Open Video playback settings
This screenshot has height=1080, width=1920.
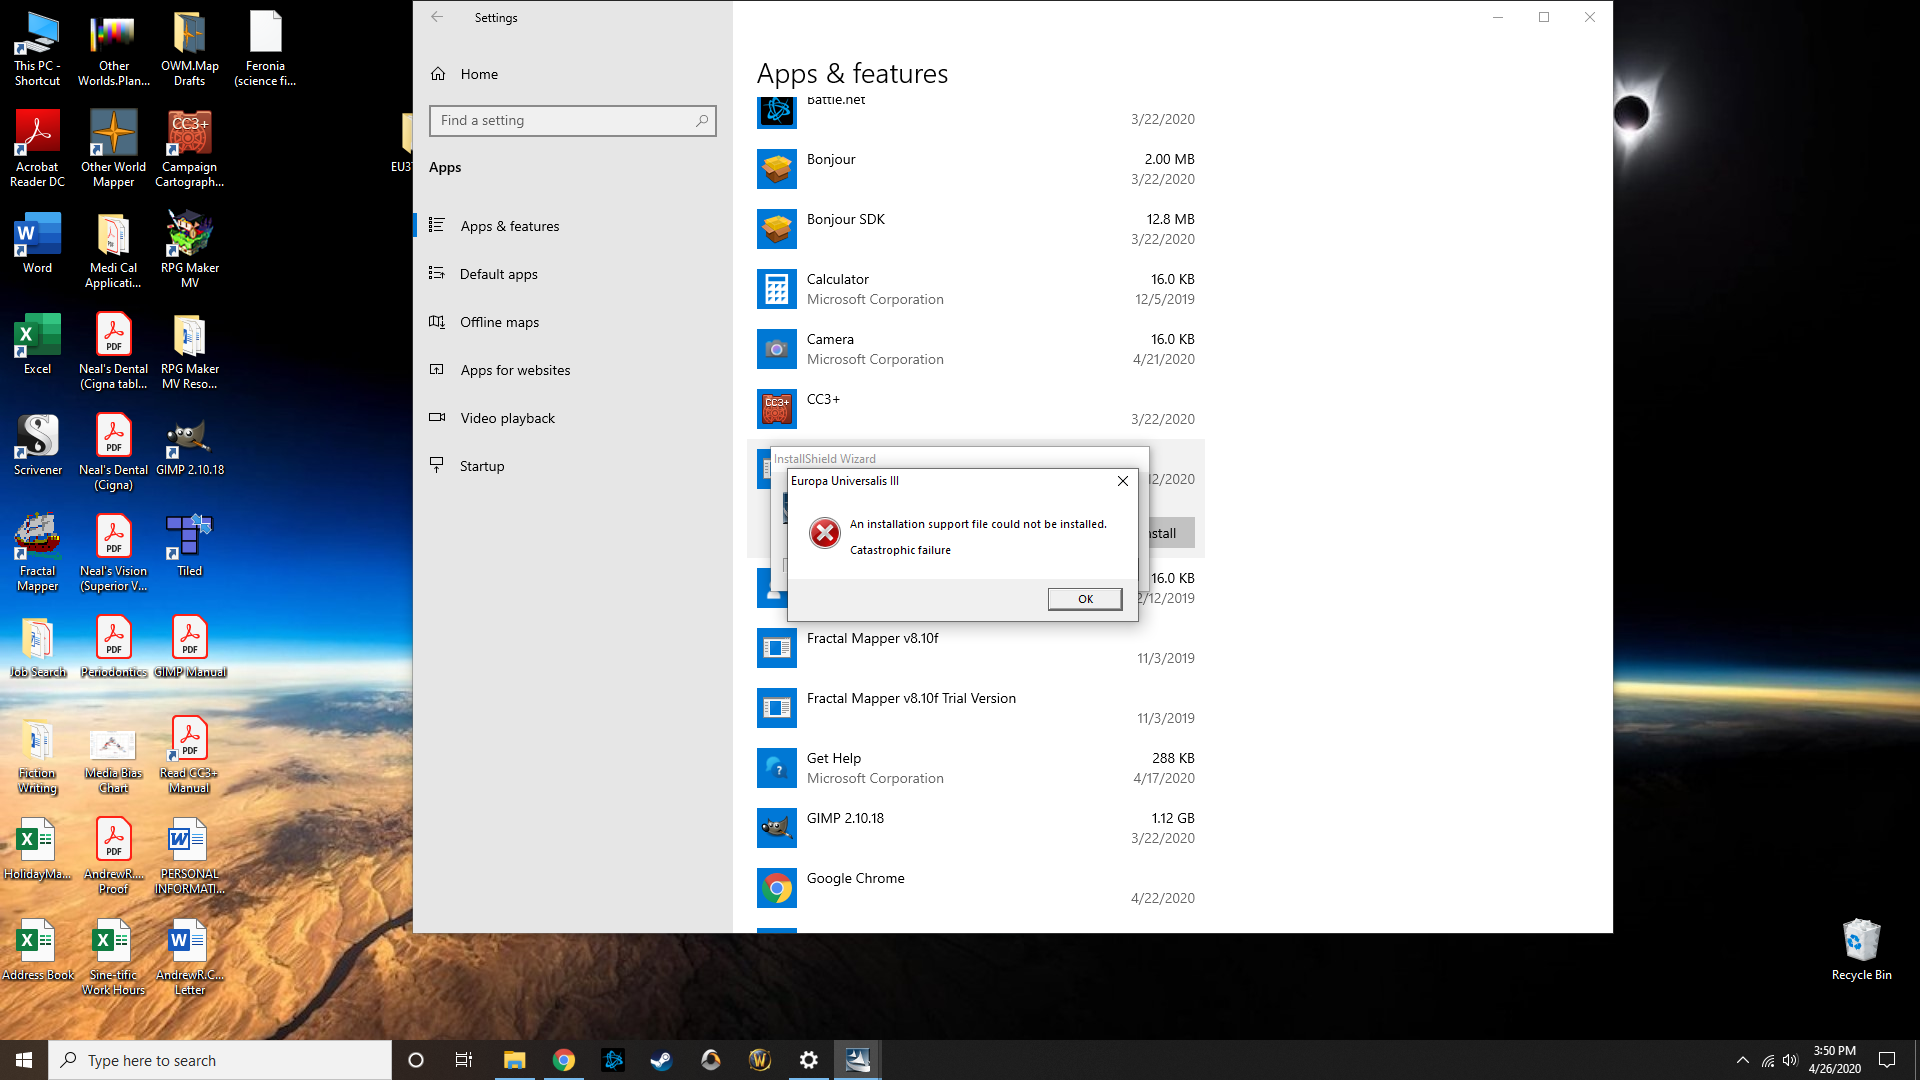tap(574, 418)
